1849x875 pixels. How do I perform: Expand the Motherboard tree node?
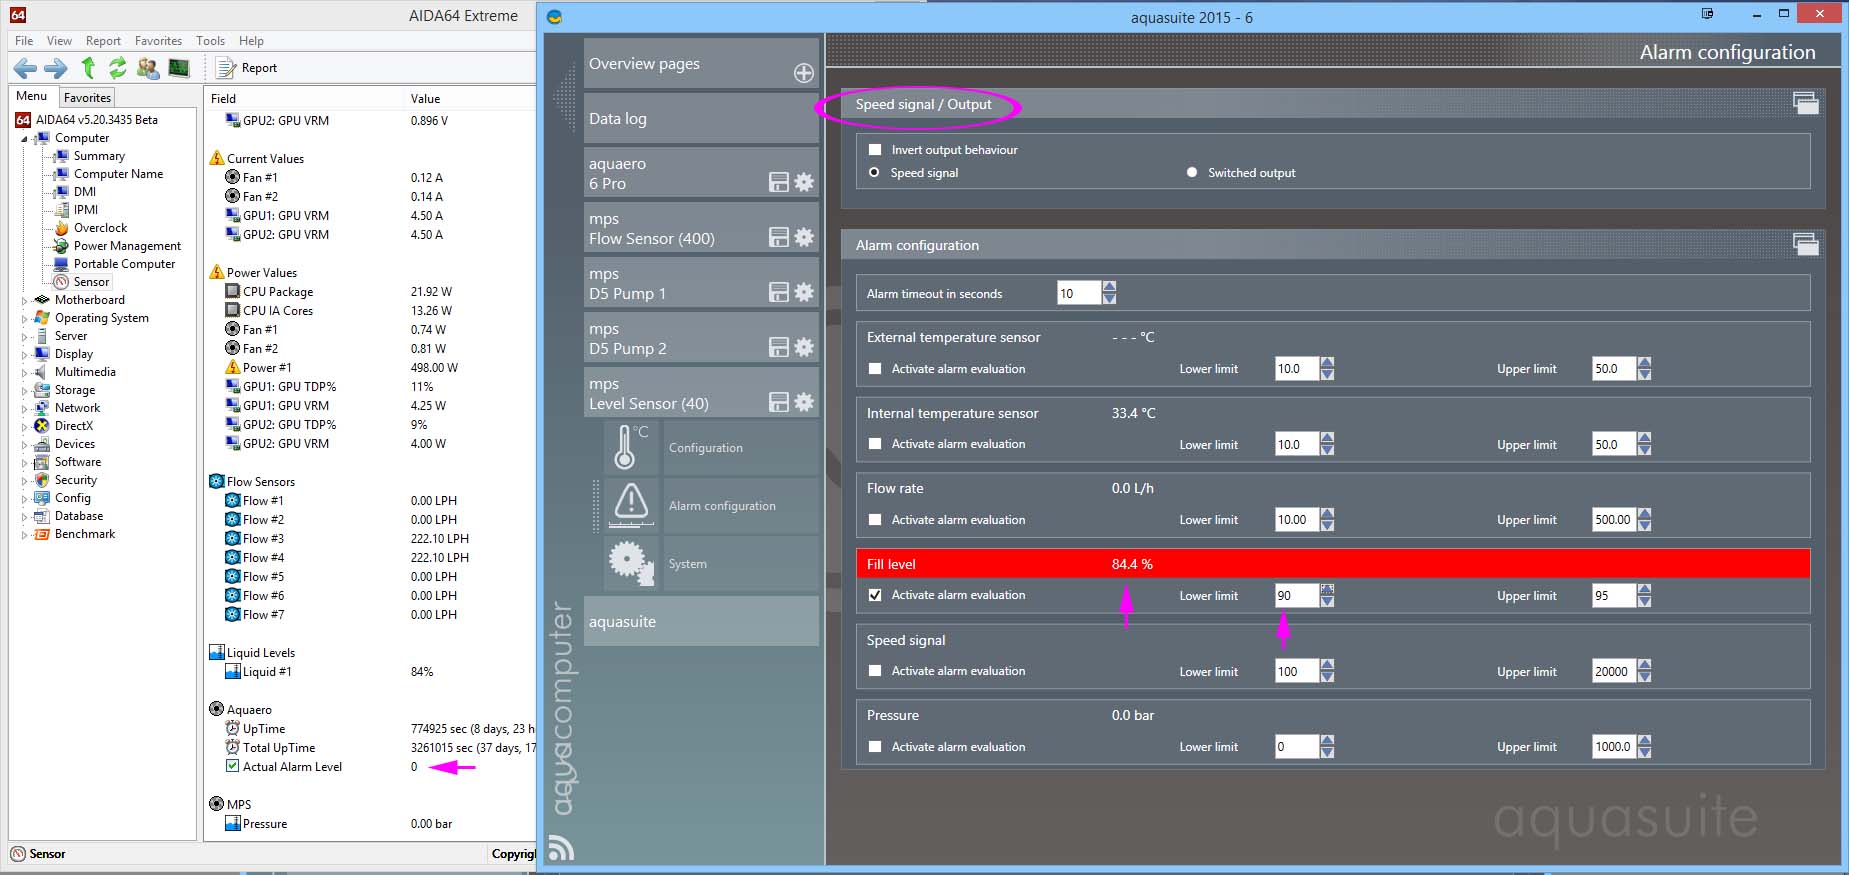click(25, 300)
